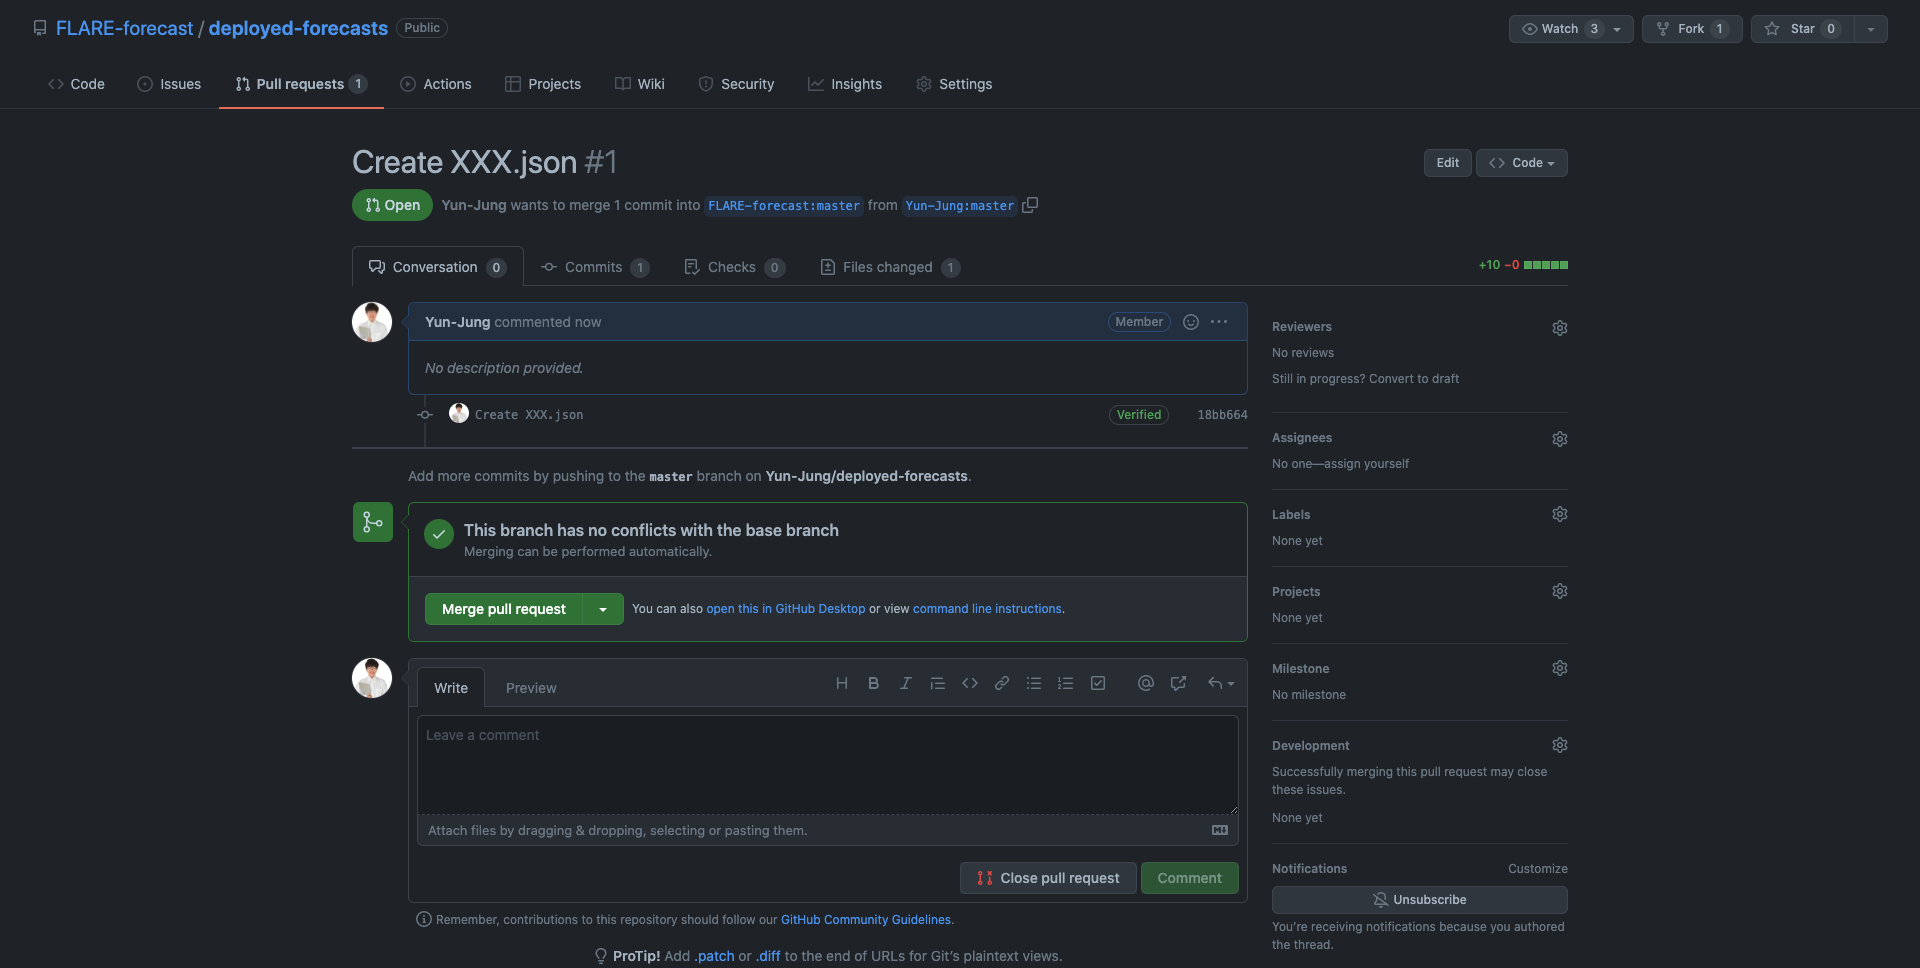Click Yun-Jung's avatar beside the comment
The height and width of the screenshot is (968, 1920).
pos(372,322)
